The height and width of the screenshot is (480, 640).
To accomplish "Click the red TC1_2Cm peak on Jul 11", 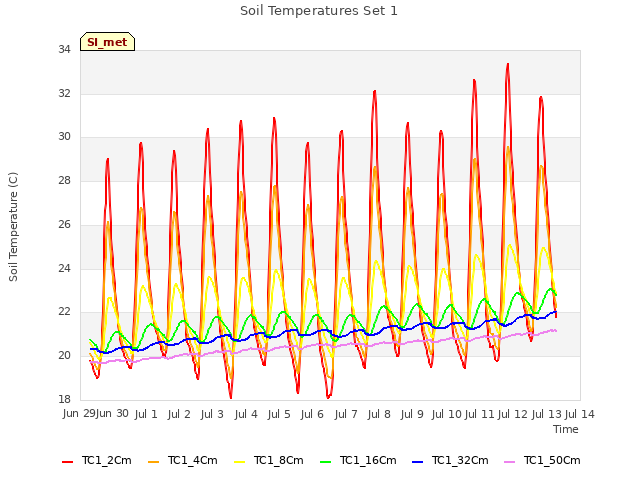I will 474,80.
